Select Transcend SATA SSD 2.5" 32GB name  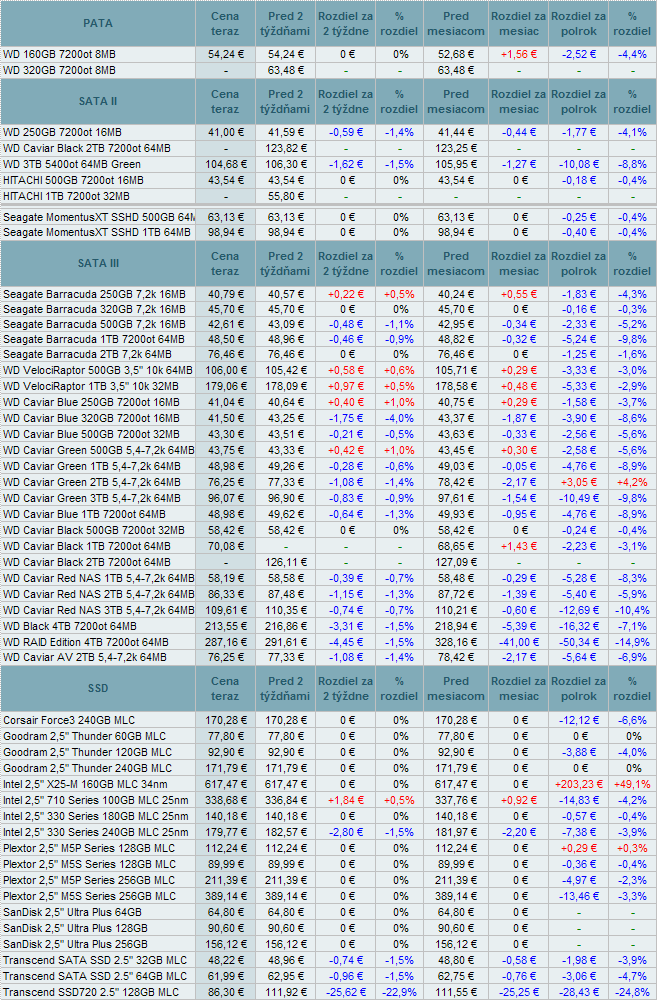(95, 960)
